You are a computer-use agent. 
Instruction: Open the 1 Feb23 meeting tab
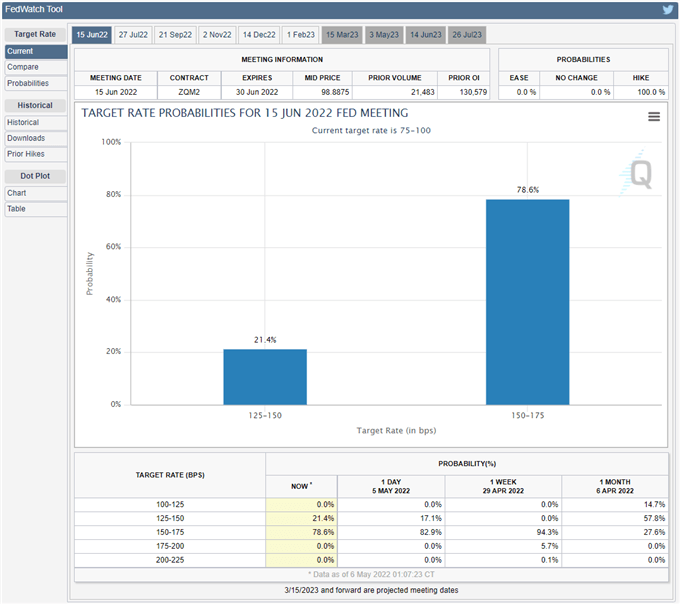pos(301,35)
